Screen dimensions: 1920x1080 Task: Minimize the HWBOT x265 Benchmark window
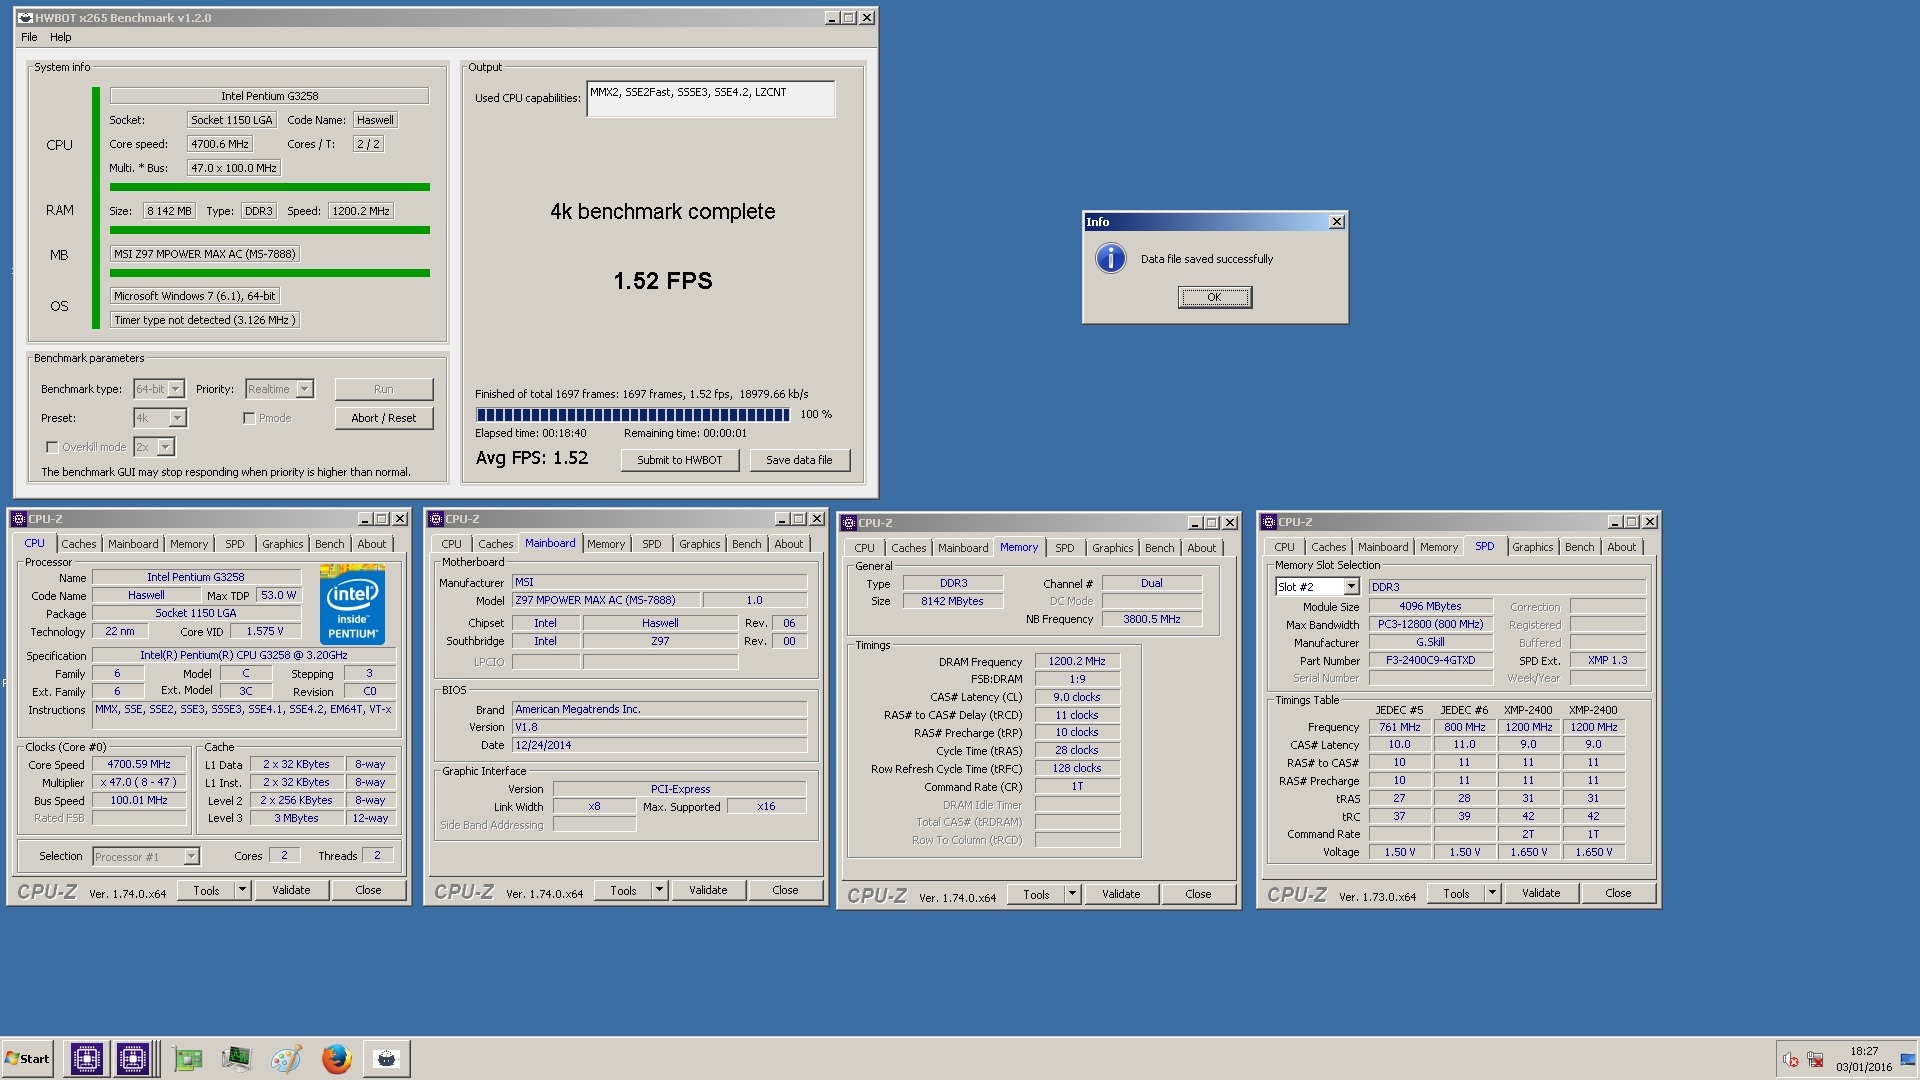point(832,18)
